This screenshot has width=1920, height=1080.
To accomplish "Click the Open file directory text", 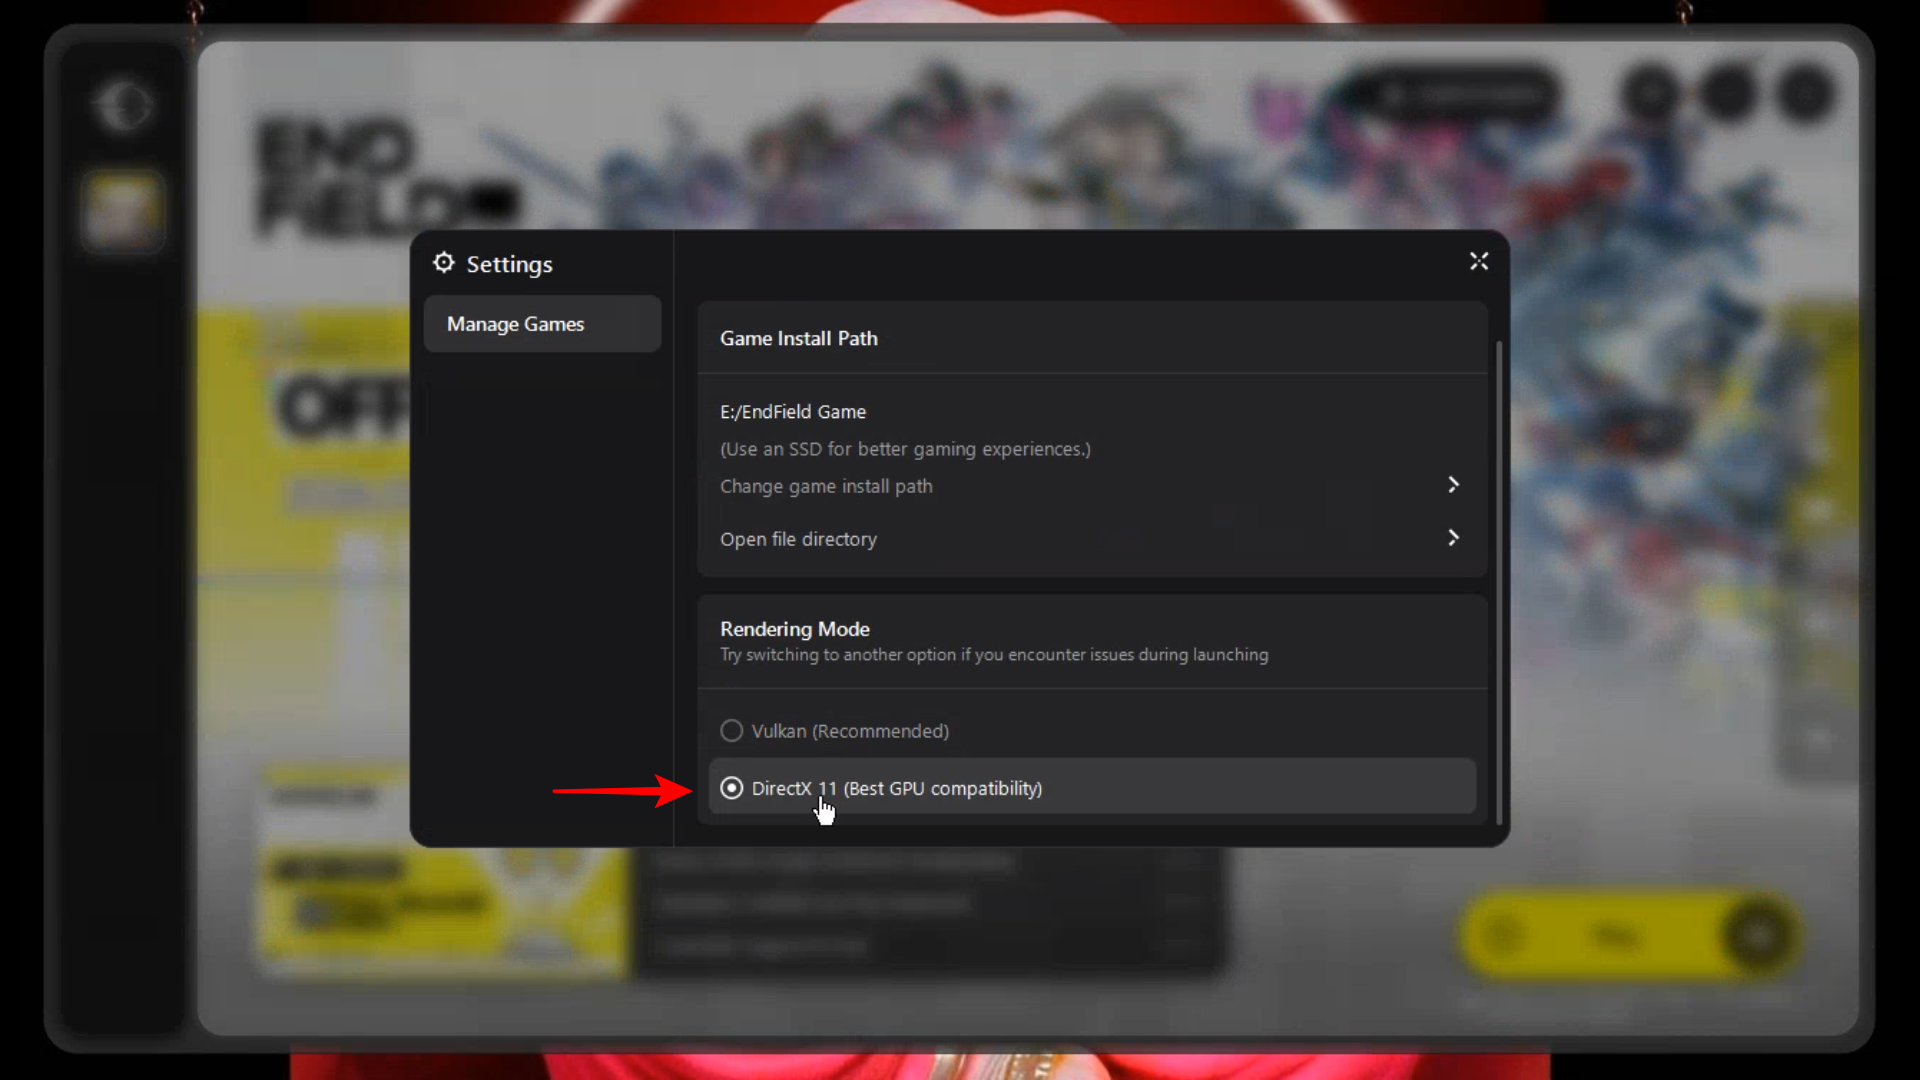I will coord(798,539).
